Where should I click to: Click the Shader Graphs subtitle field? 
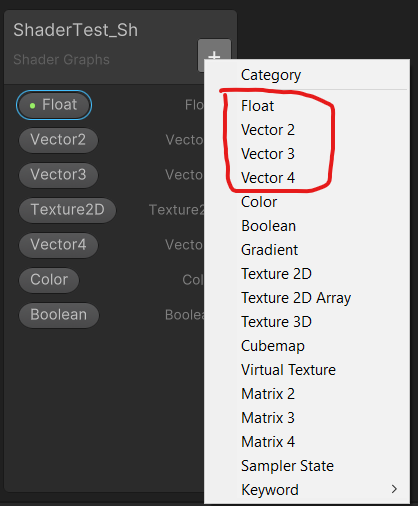[62, 60]
